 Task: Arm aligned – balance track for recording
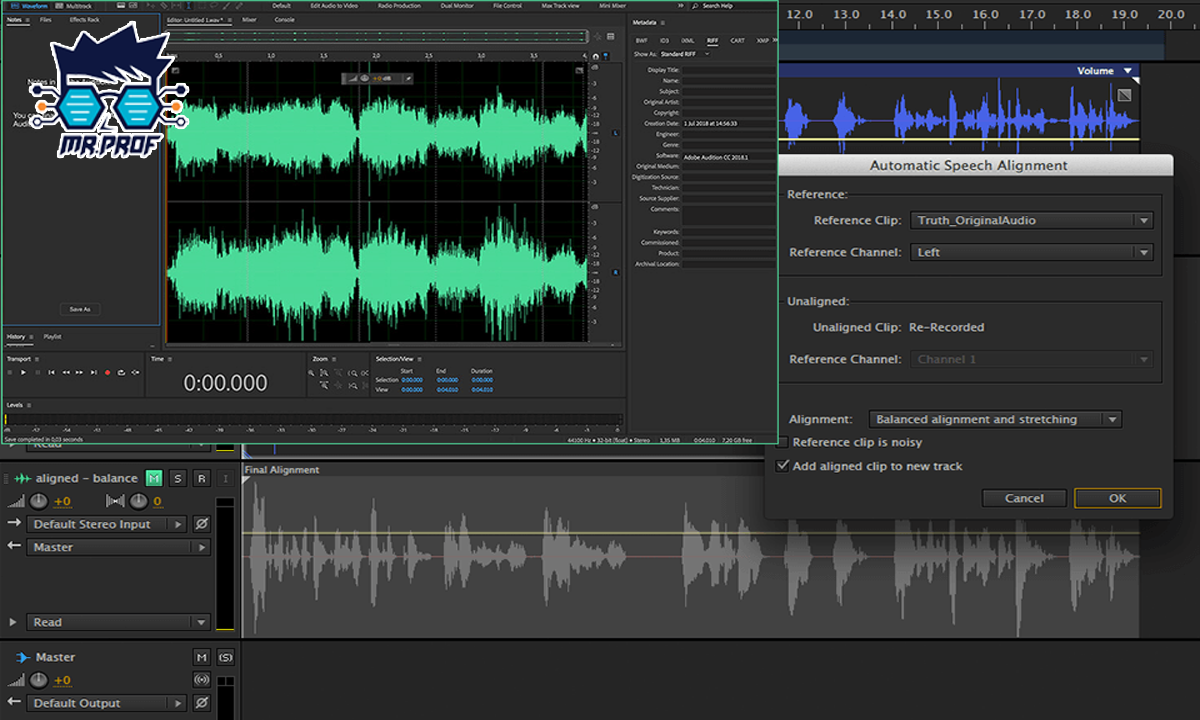(x=201, y=478)
